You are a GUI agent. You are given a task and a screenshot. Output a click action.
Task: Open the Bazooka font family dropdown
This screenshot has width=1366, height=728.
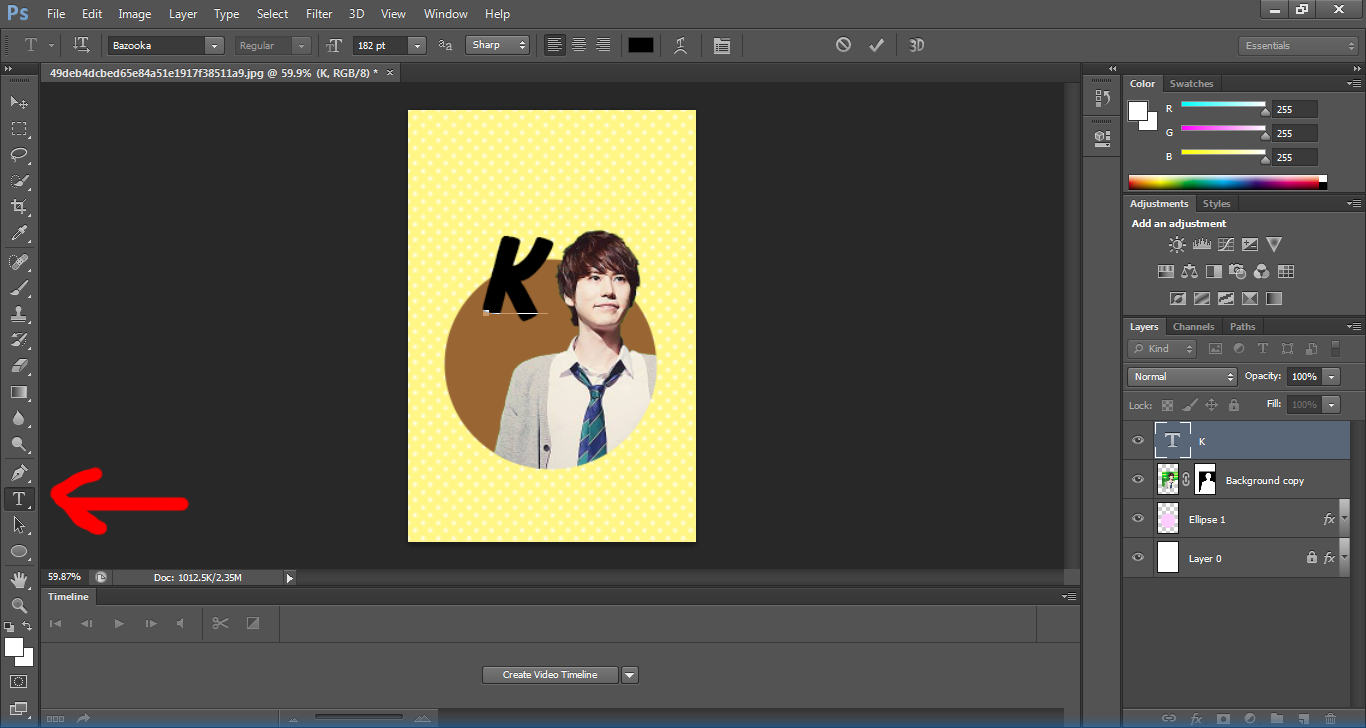[x=214, y=46]
